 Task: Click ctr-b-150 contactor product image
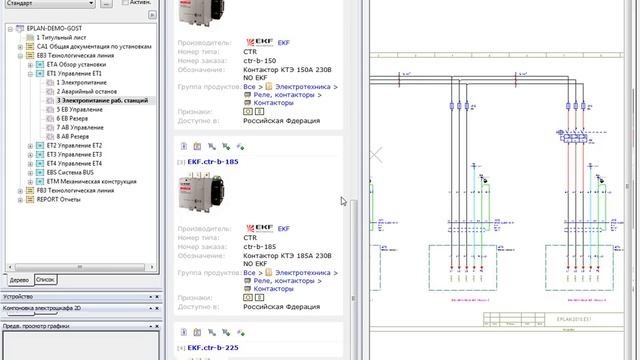pos(201,12)
